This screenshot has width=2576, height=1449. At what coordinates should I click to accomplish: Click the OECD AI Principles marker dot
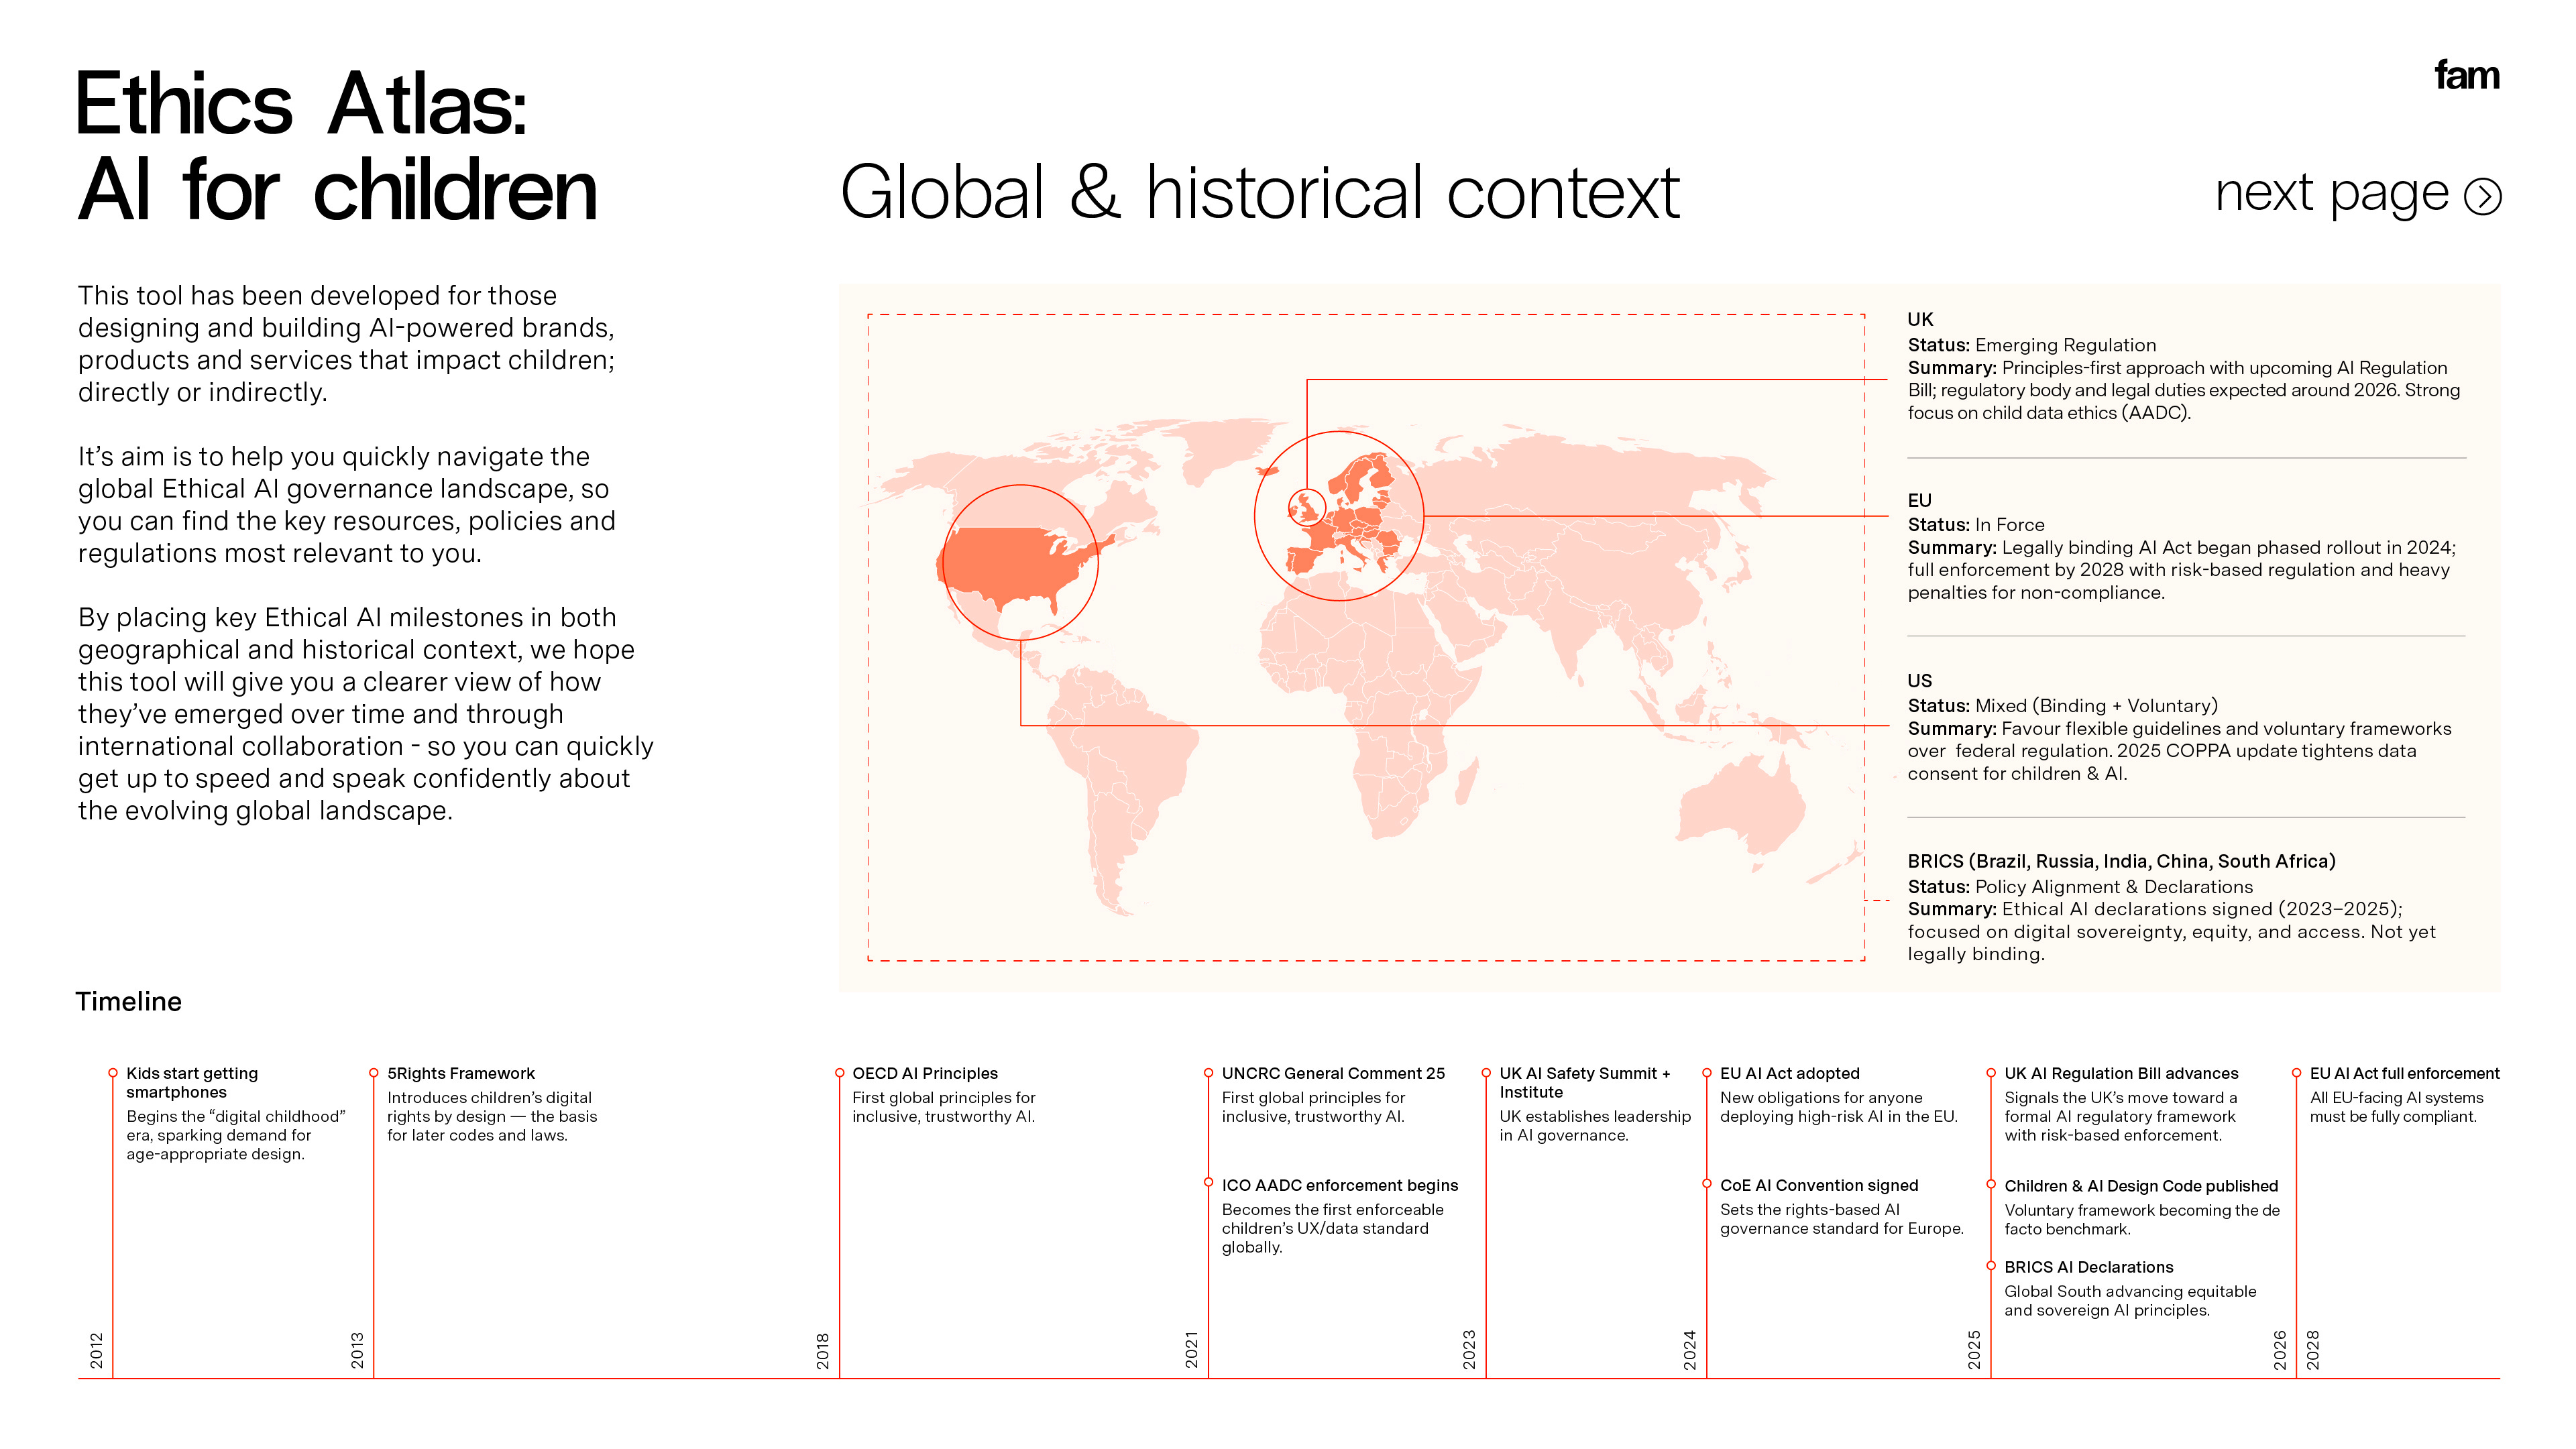tap(840, 1073)
